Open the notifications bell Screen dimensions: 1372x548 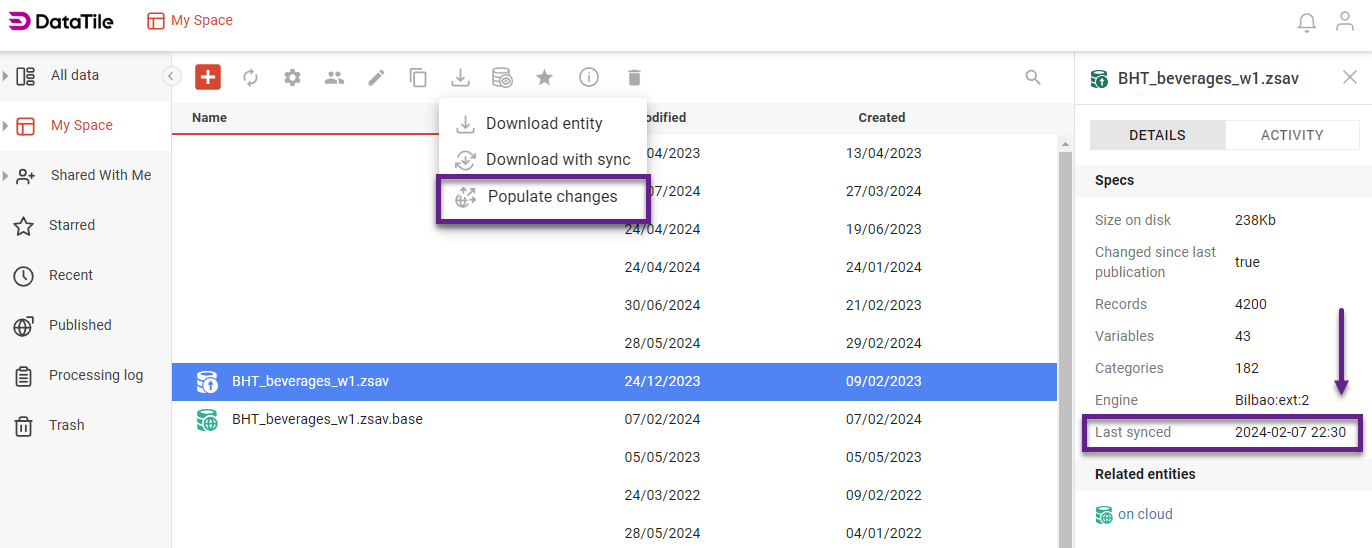pyautogui.click(x=1306, y=22)
